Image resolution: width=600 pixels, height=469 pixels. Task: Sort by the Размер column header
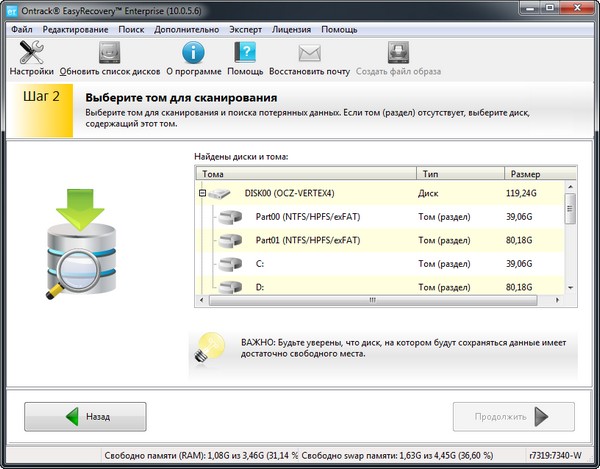pyautogui.click(x=530, y=173)
